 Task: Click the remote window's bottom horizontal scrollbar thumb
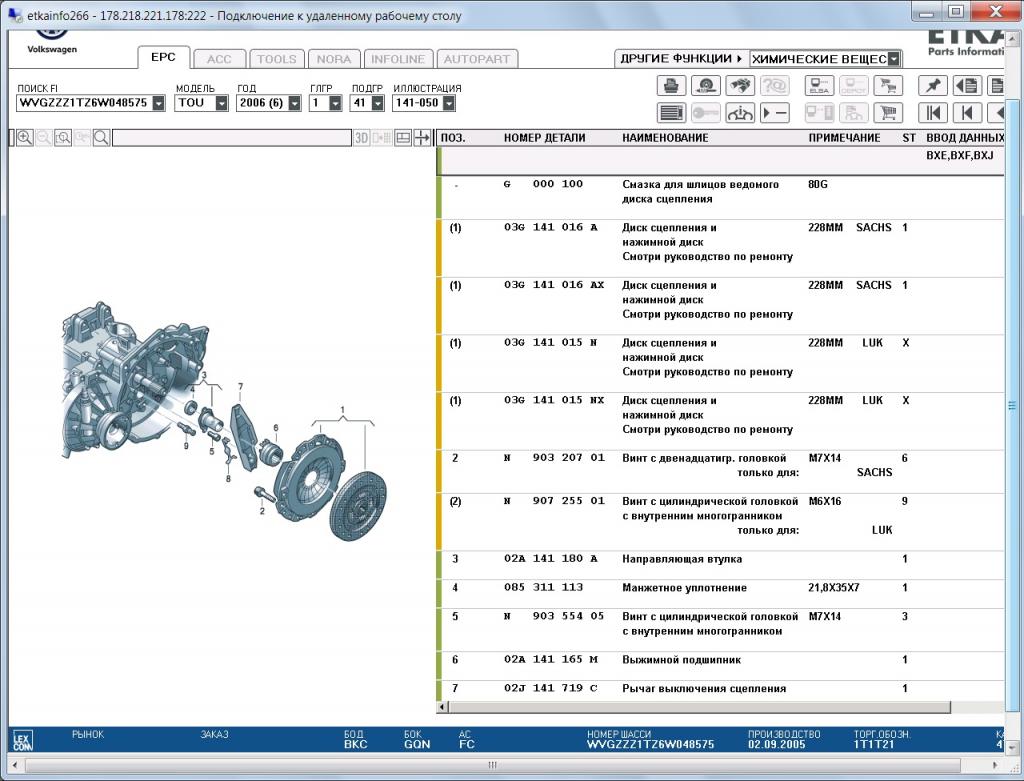click(492, 765)
